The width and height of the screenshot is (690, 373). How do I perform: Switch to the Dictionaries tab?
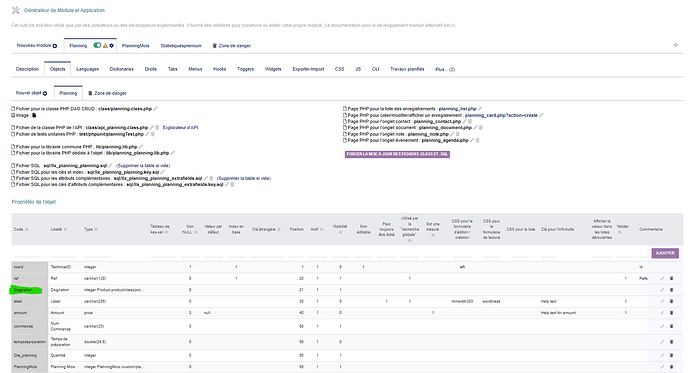121,69
